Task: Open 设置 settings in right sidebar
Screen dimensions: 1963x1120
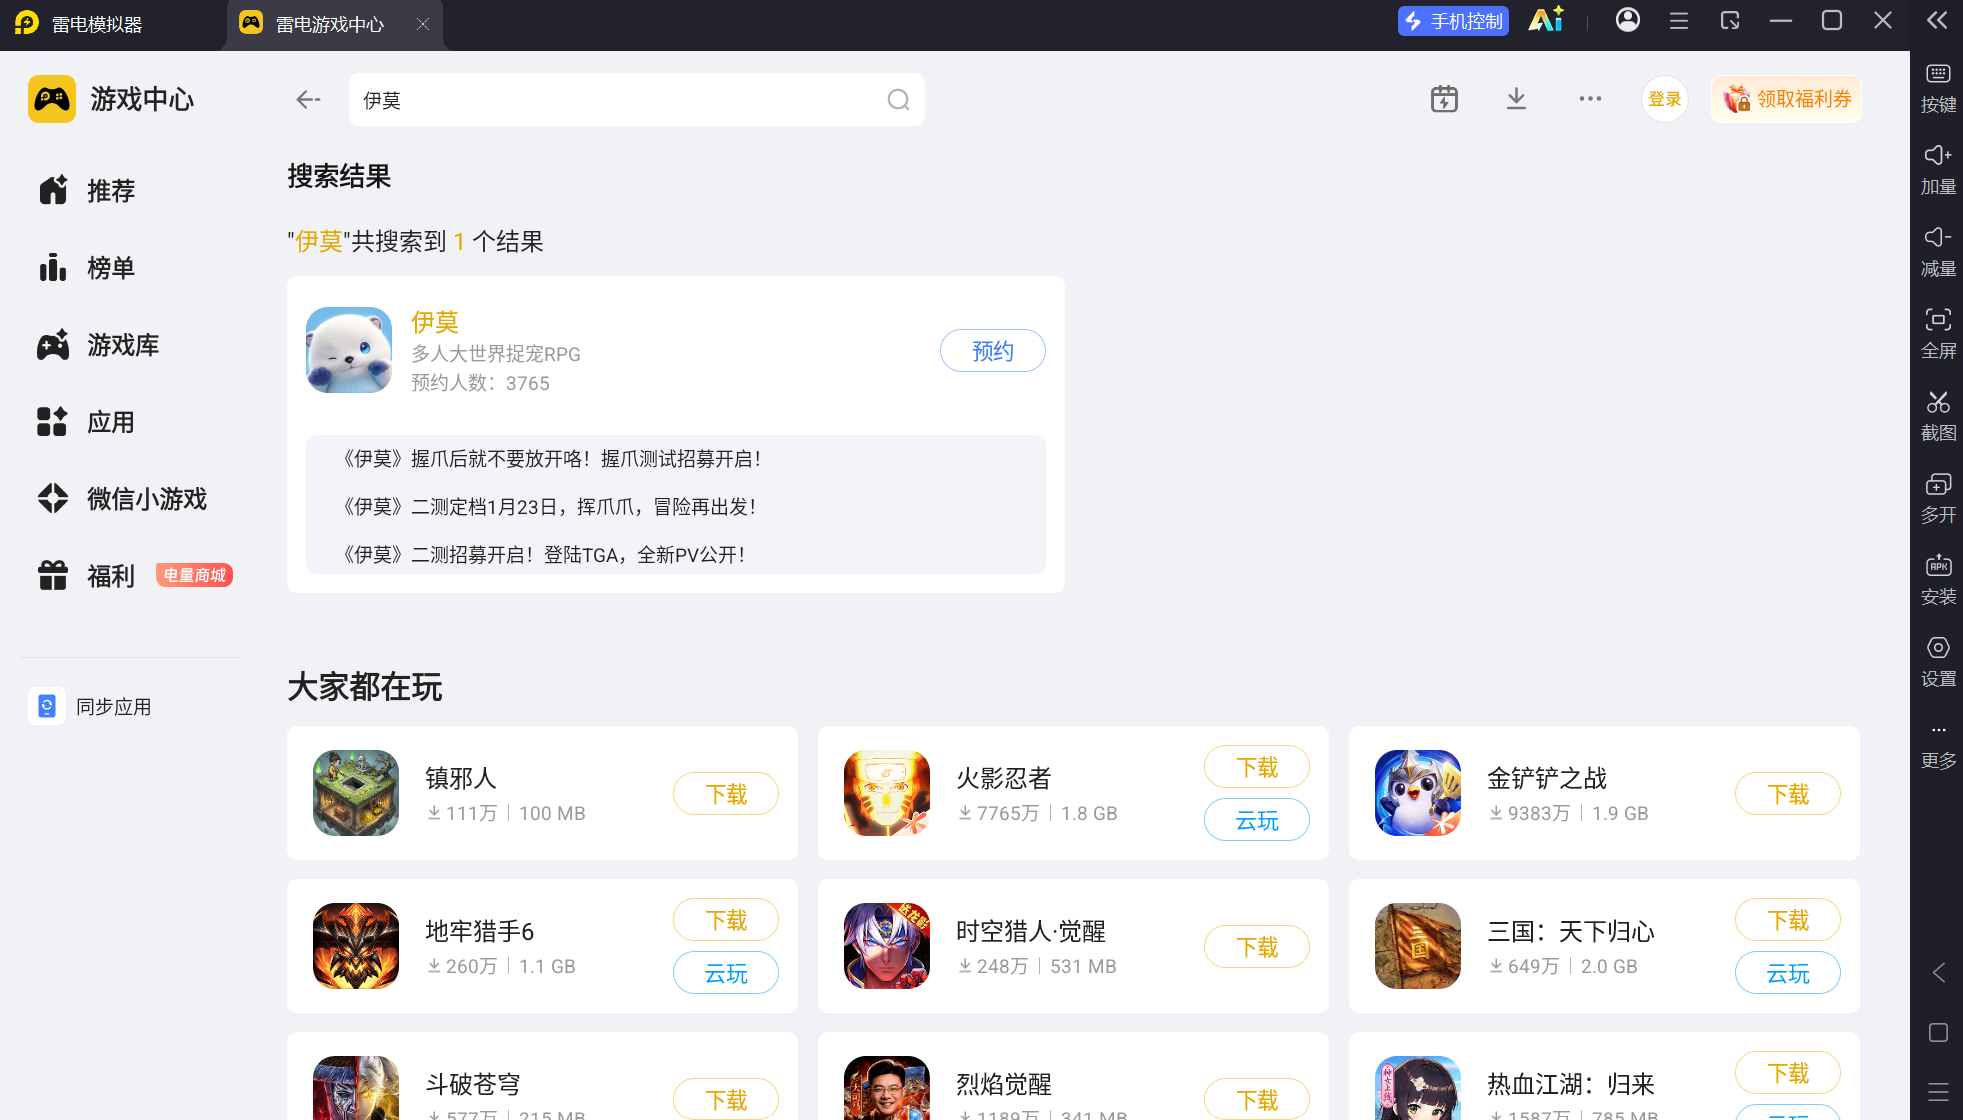Action: tap(1938, 662)
